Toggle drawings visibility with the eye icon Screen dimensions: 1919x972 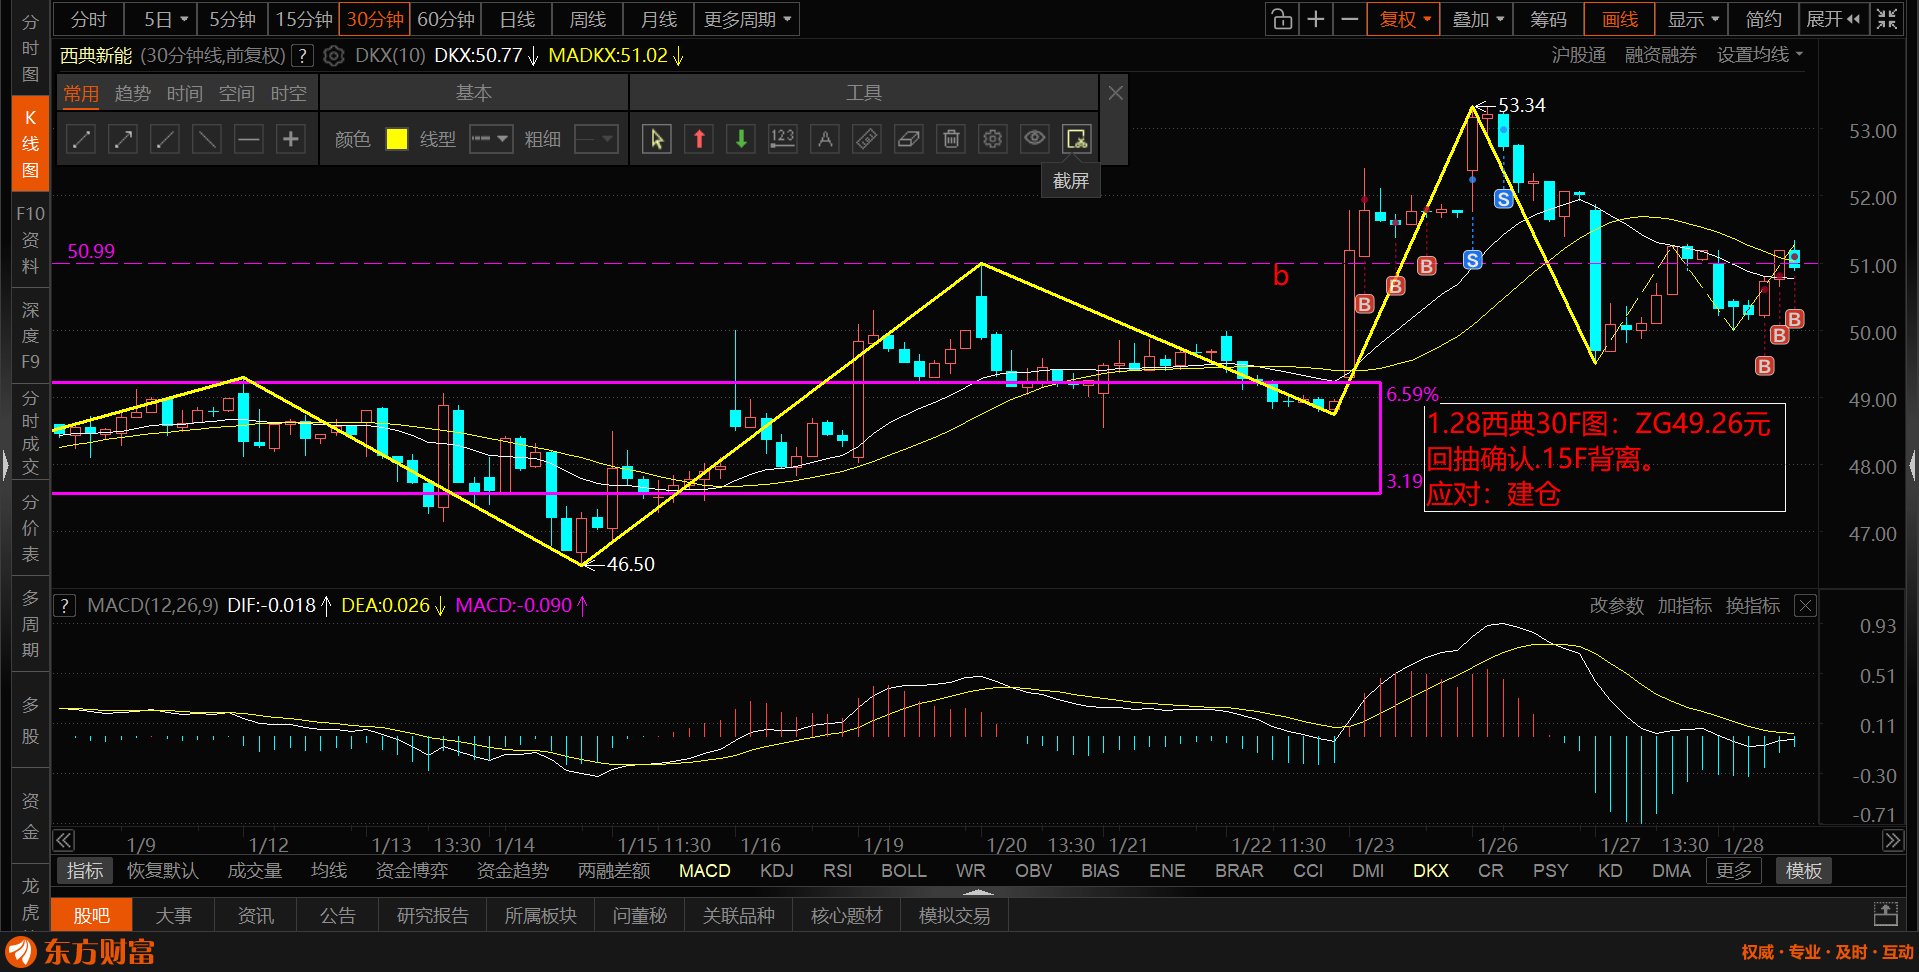(1034, 139)
